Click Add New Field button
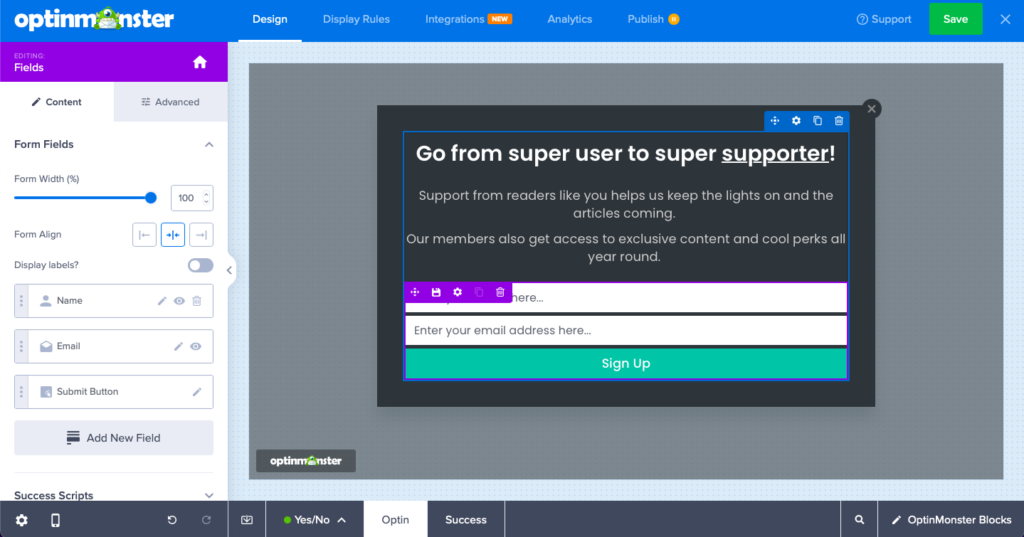 pos(114,438)
